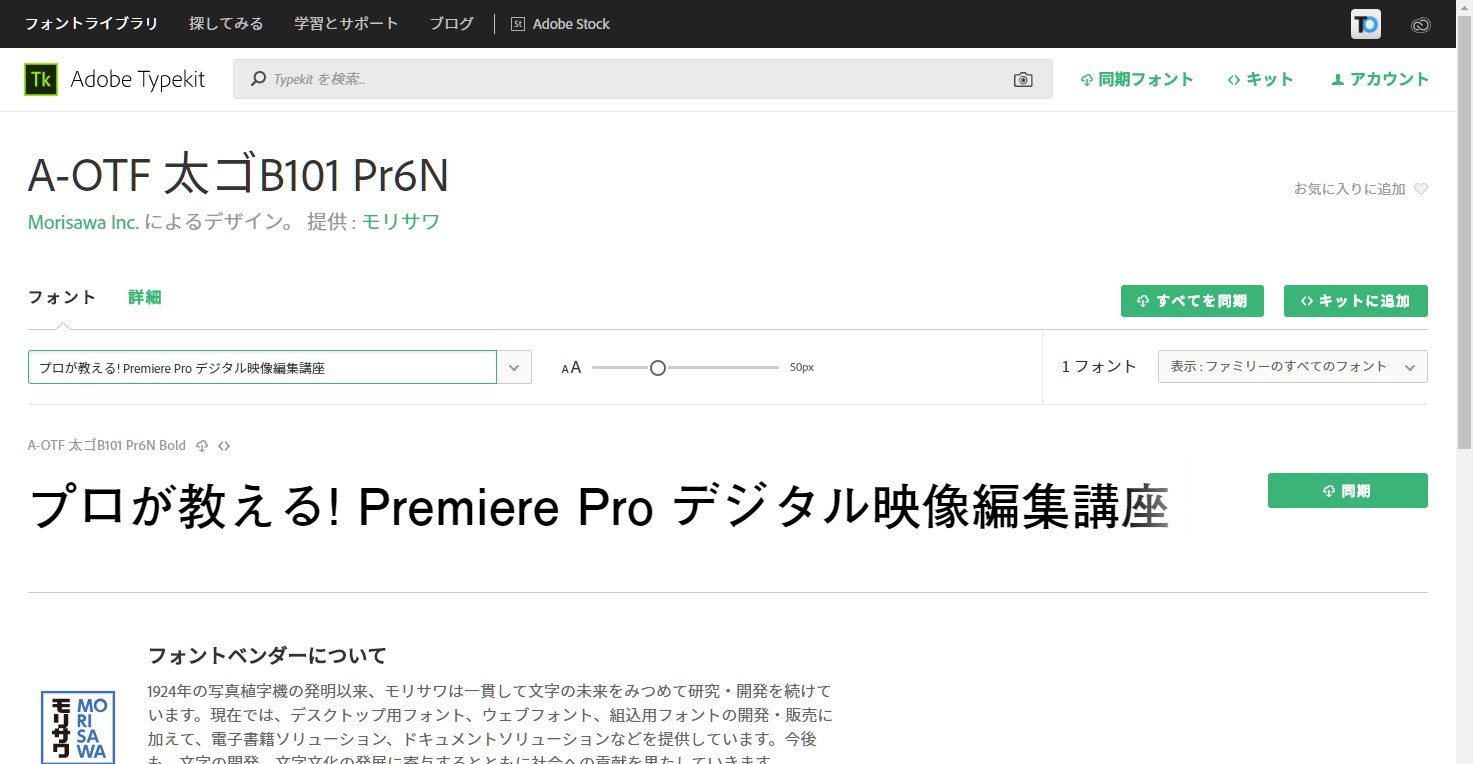
Task: Click the search magnifier icon
Action: [x=258, y=79]
